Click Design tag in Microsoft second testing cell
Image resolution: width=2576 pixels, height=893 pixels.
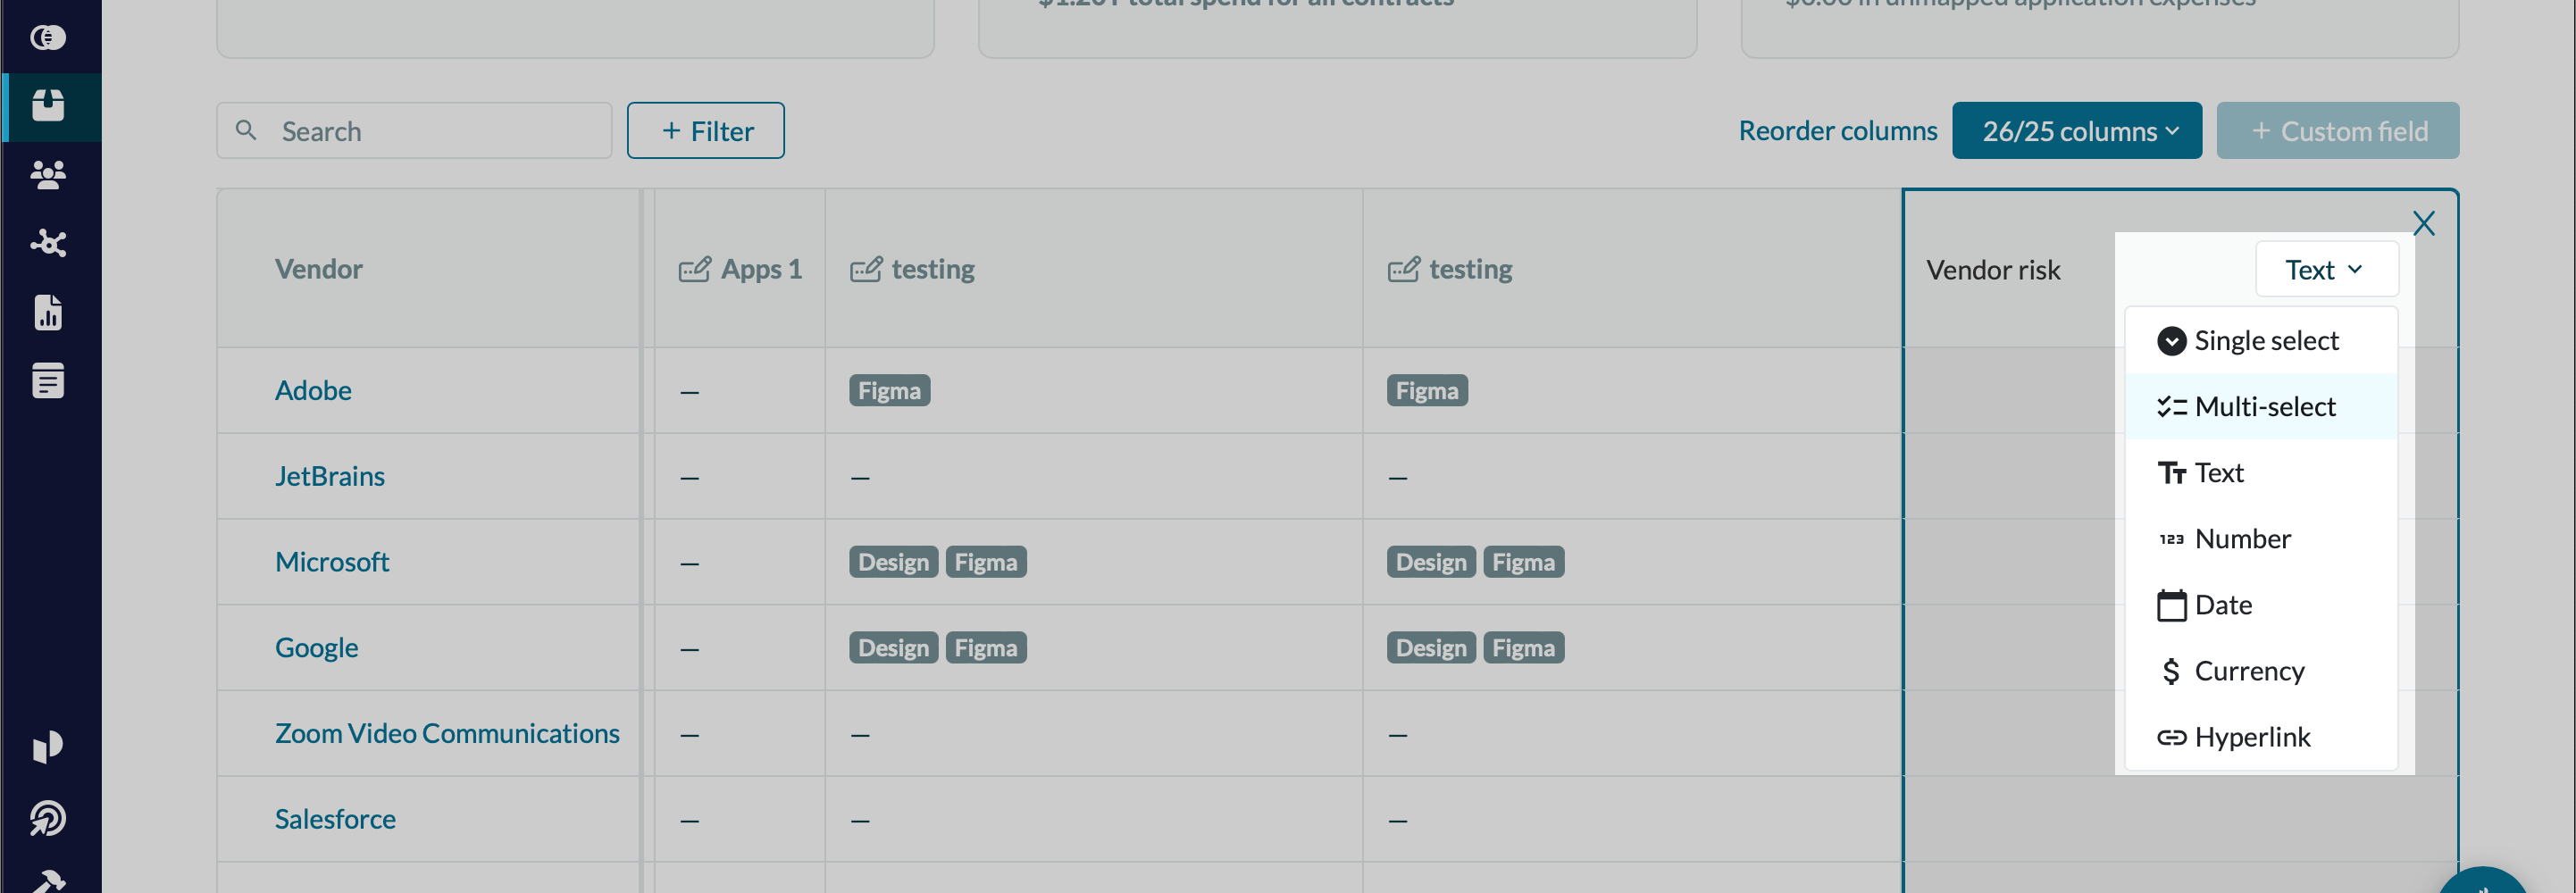pos(1431,562)
